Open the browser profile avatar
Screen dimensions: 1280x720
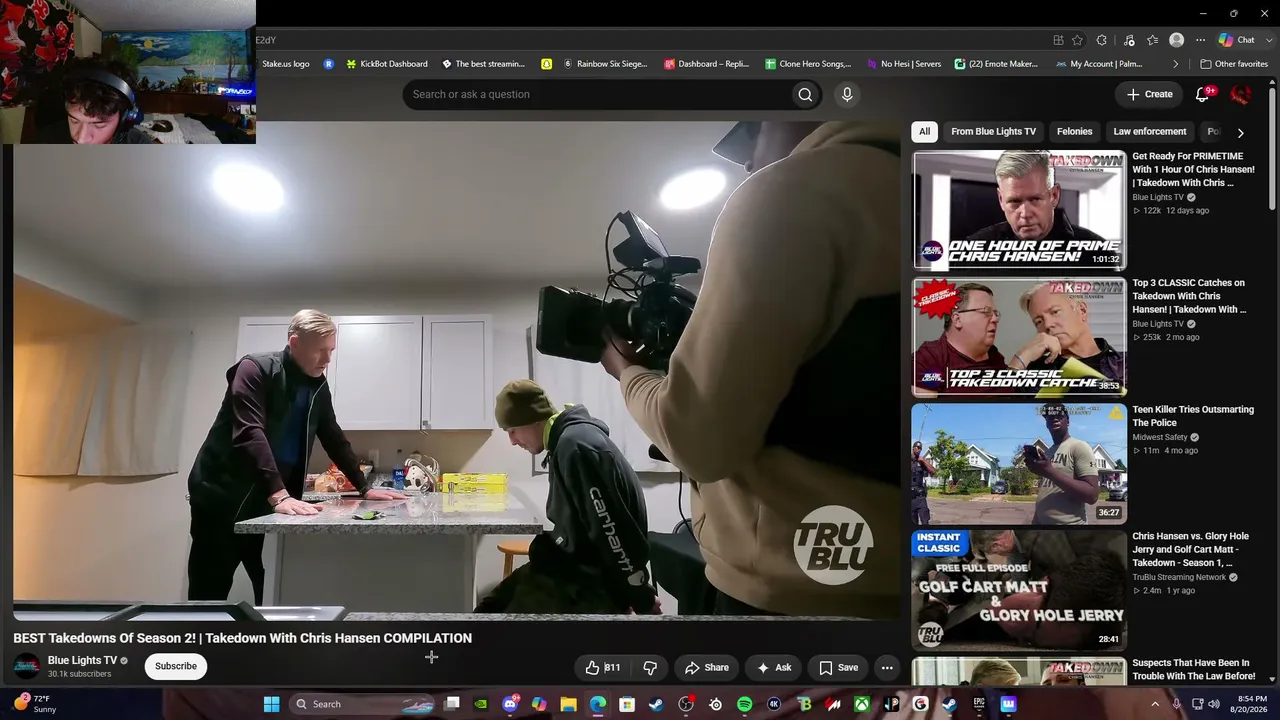coord(1177,40)
